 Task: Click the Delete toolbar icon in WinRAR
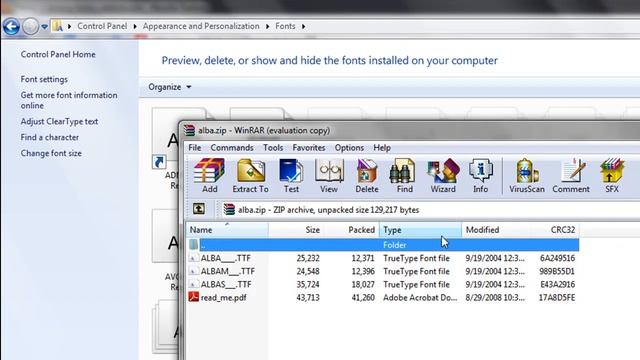pos(367,176)
